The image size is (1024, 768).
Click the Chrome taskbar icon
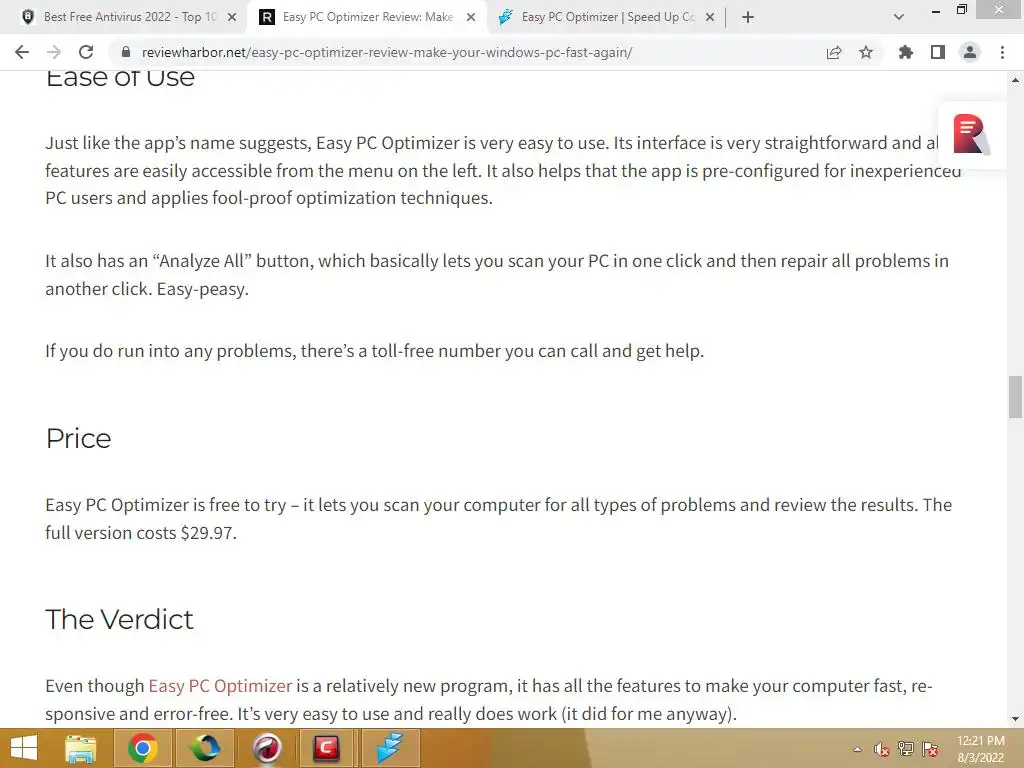click(x=142, y=748)
